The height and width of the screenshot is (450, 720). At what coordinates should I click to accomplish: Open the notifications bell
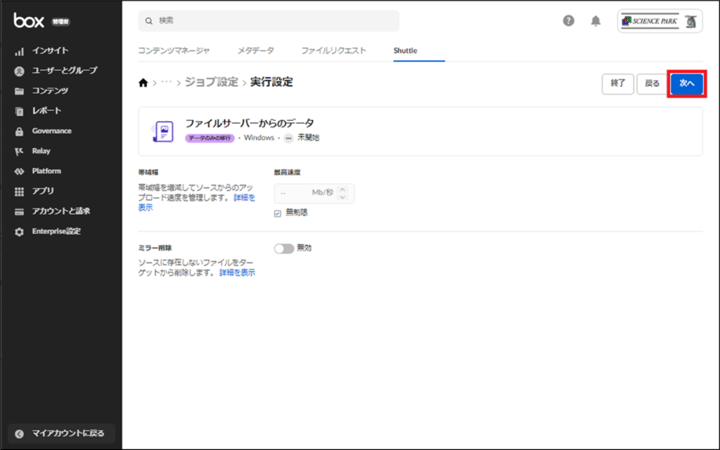coord(596,20)
